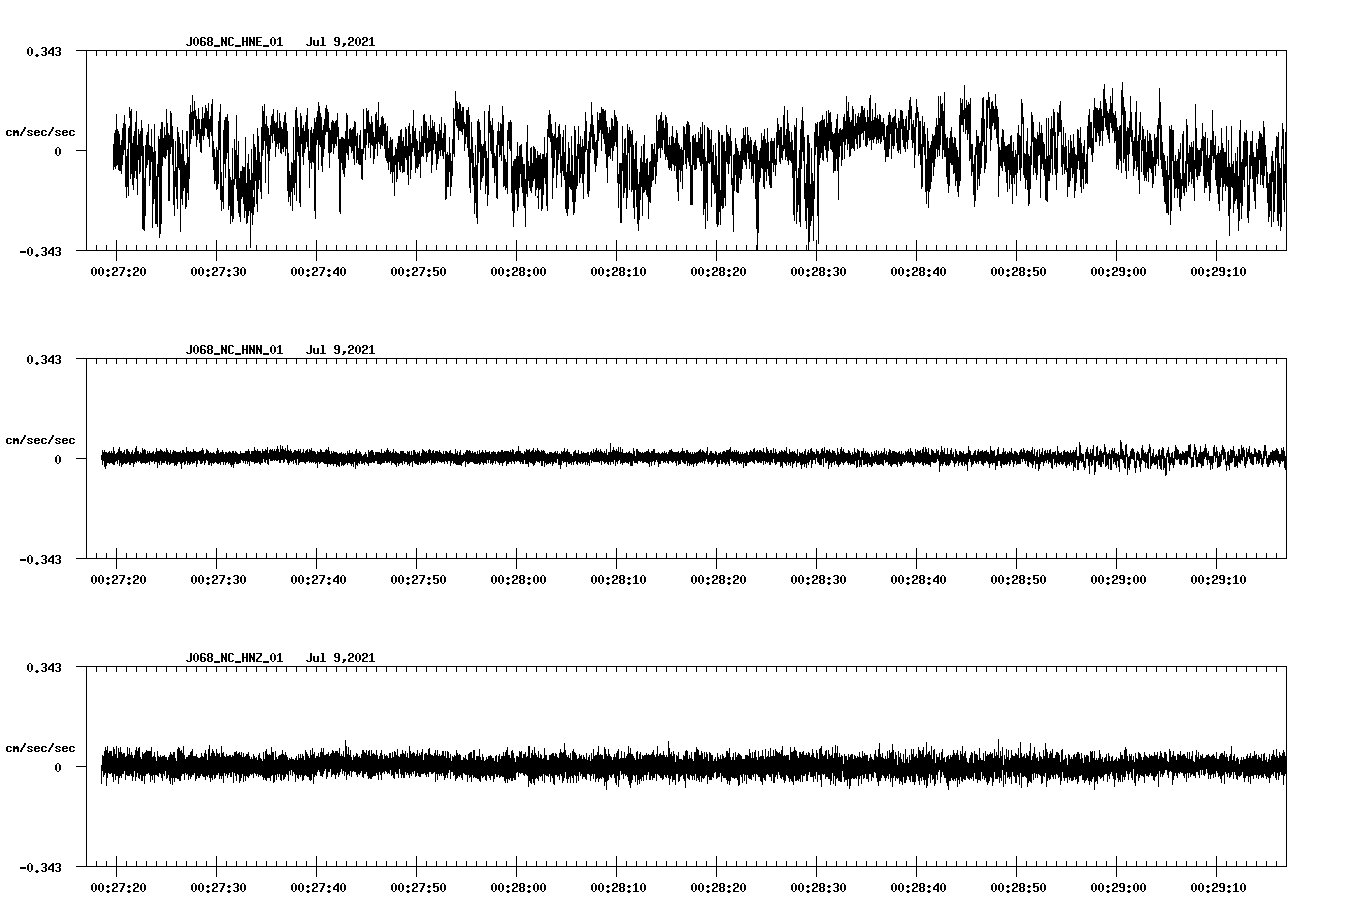Click 00:28:00 time label under HNZ plot
The image size is (1358, 924).
point(518,887)
